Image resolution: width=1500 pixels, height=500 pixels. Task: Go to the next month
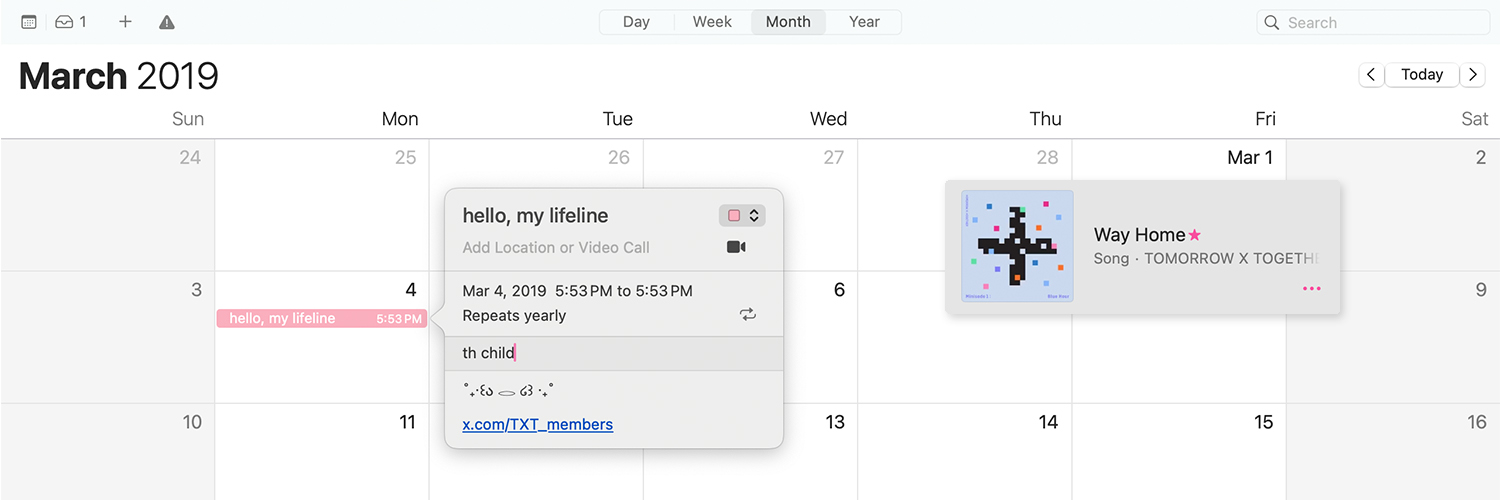click(x=1472, y=74)
